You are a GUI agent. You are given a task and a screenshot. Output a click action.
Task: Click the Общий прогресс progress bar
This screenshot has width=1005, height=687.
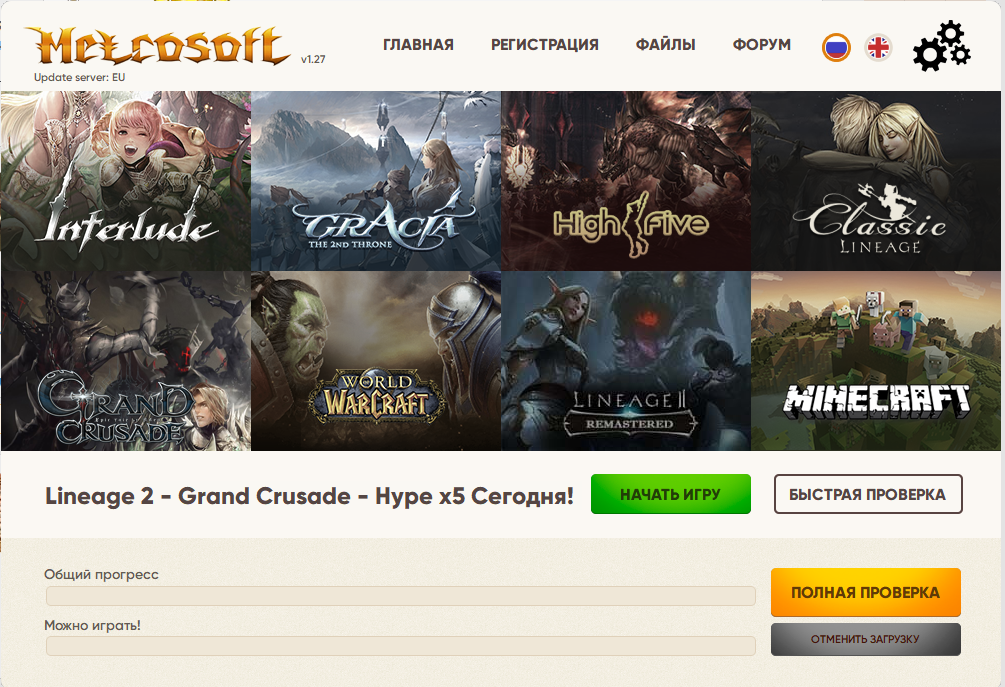(401, 596)
